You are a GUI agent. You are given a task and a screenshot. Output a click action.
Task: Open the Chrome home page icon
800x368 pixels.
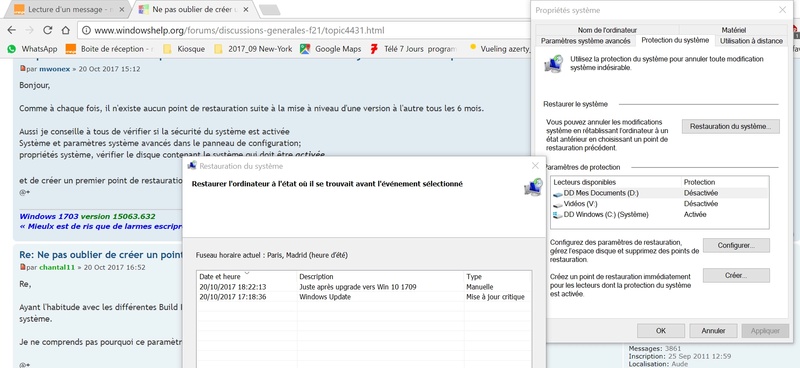click(65, 30)
